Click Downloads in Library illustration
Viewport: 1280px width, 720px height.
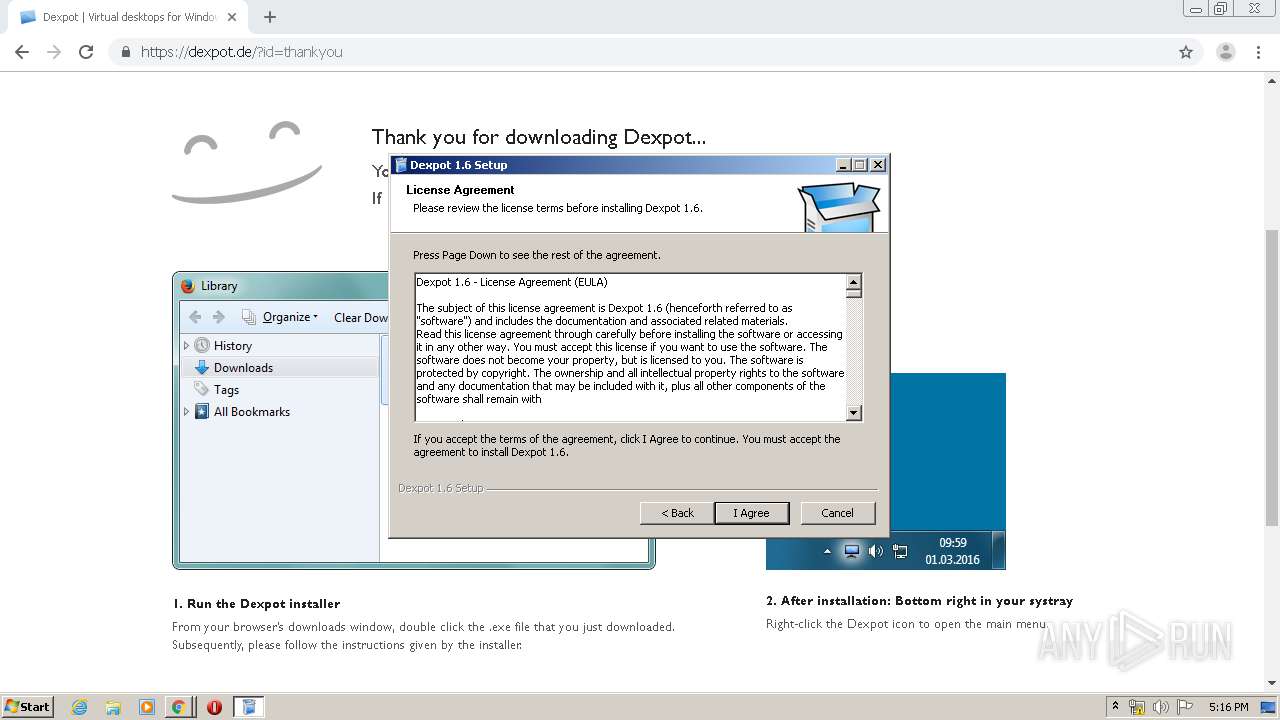pos(243,368)
